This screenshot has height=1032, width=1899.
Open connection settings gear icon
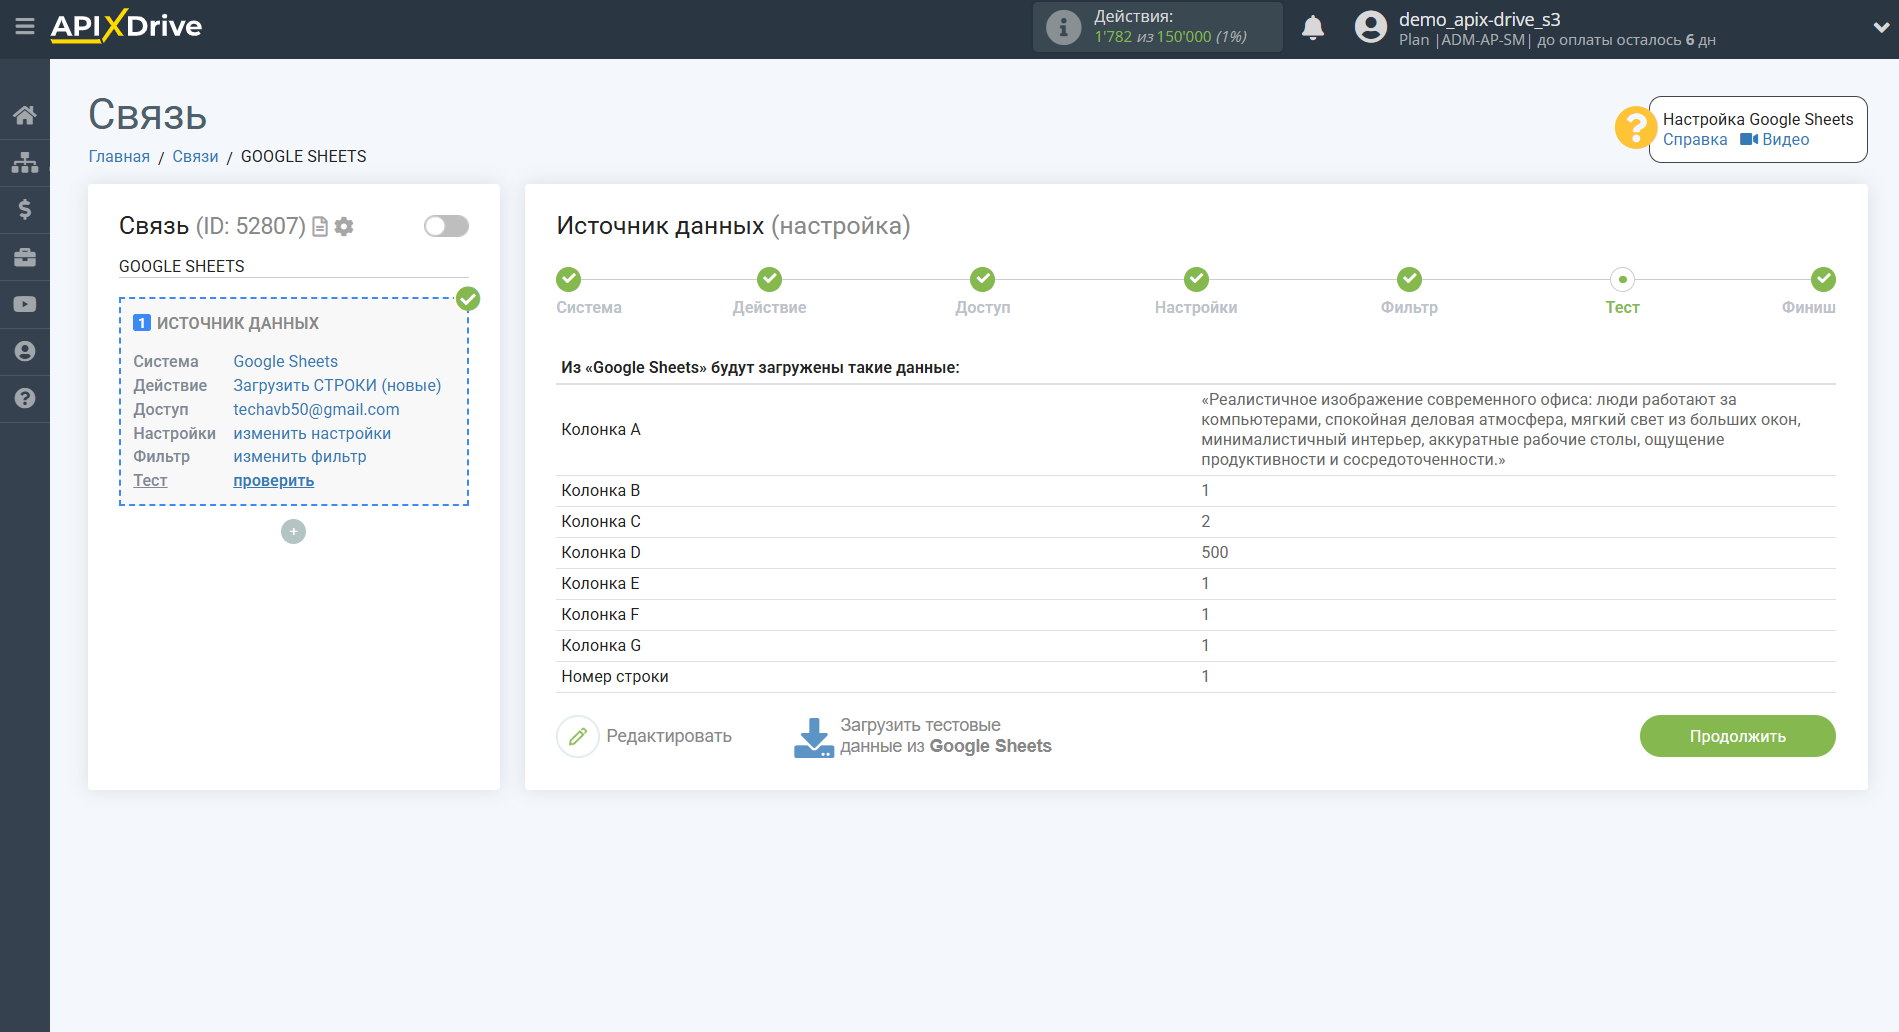pos(344,227)
